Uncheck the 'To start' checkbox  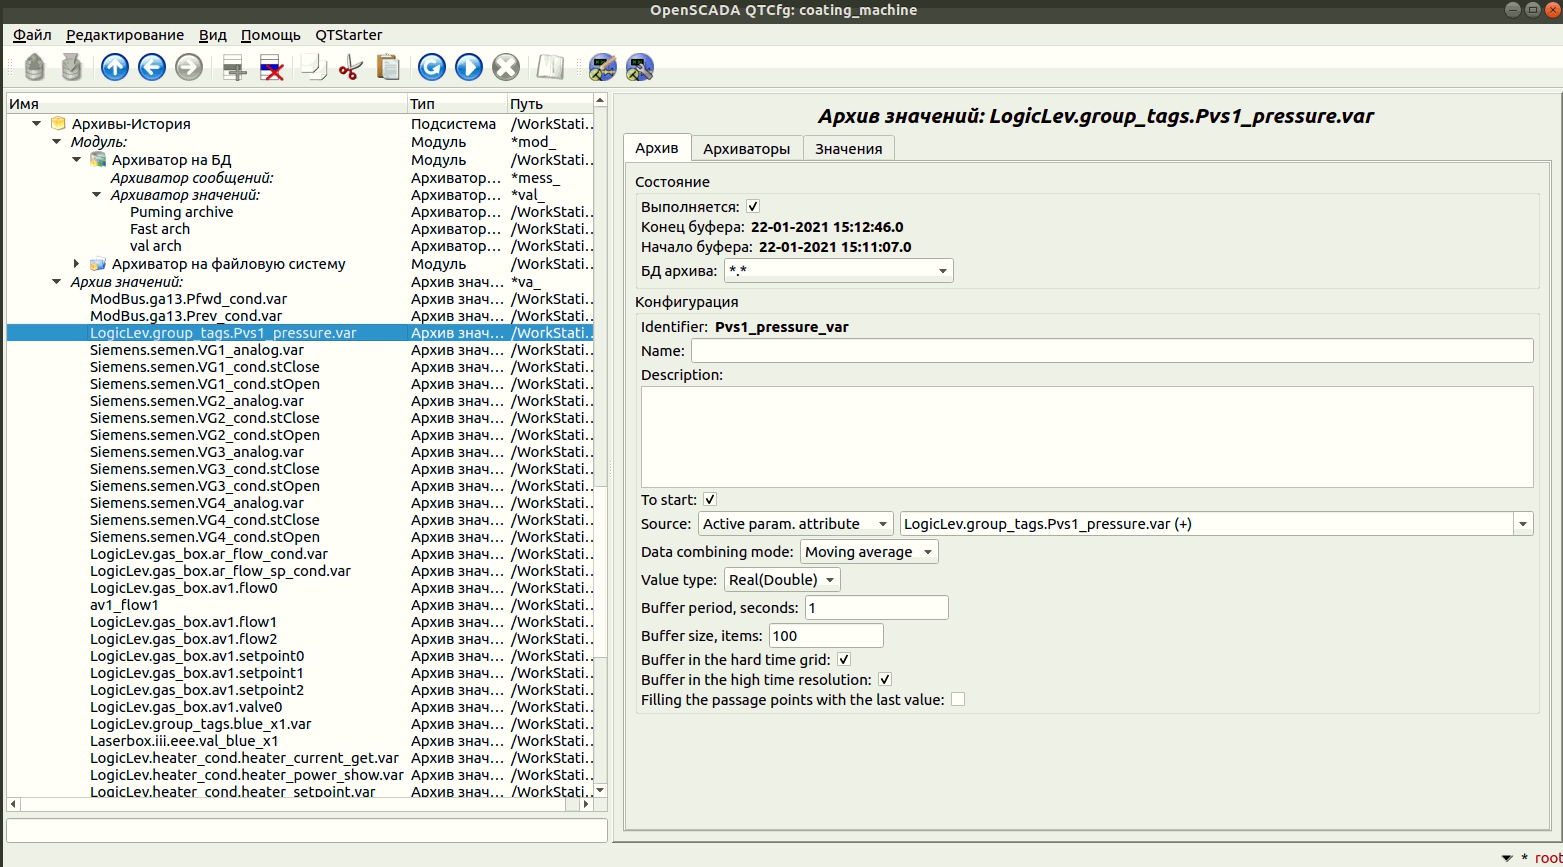pyautogui.click(x=710, y=500)
